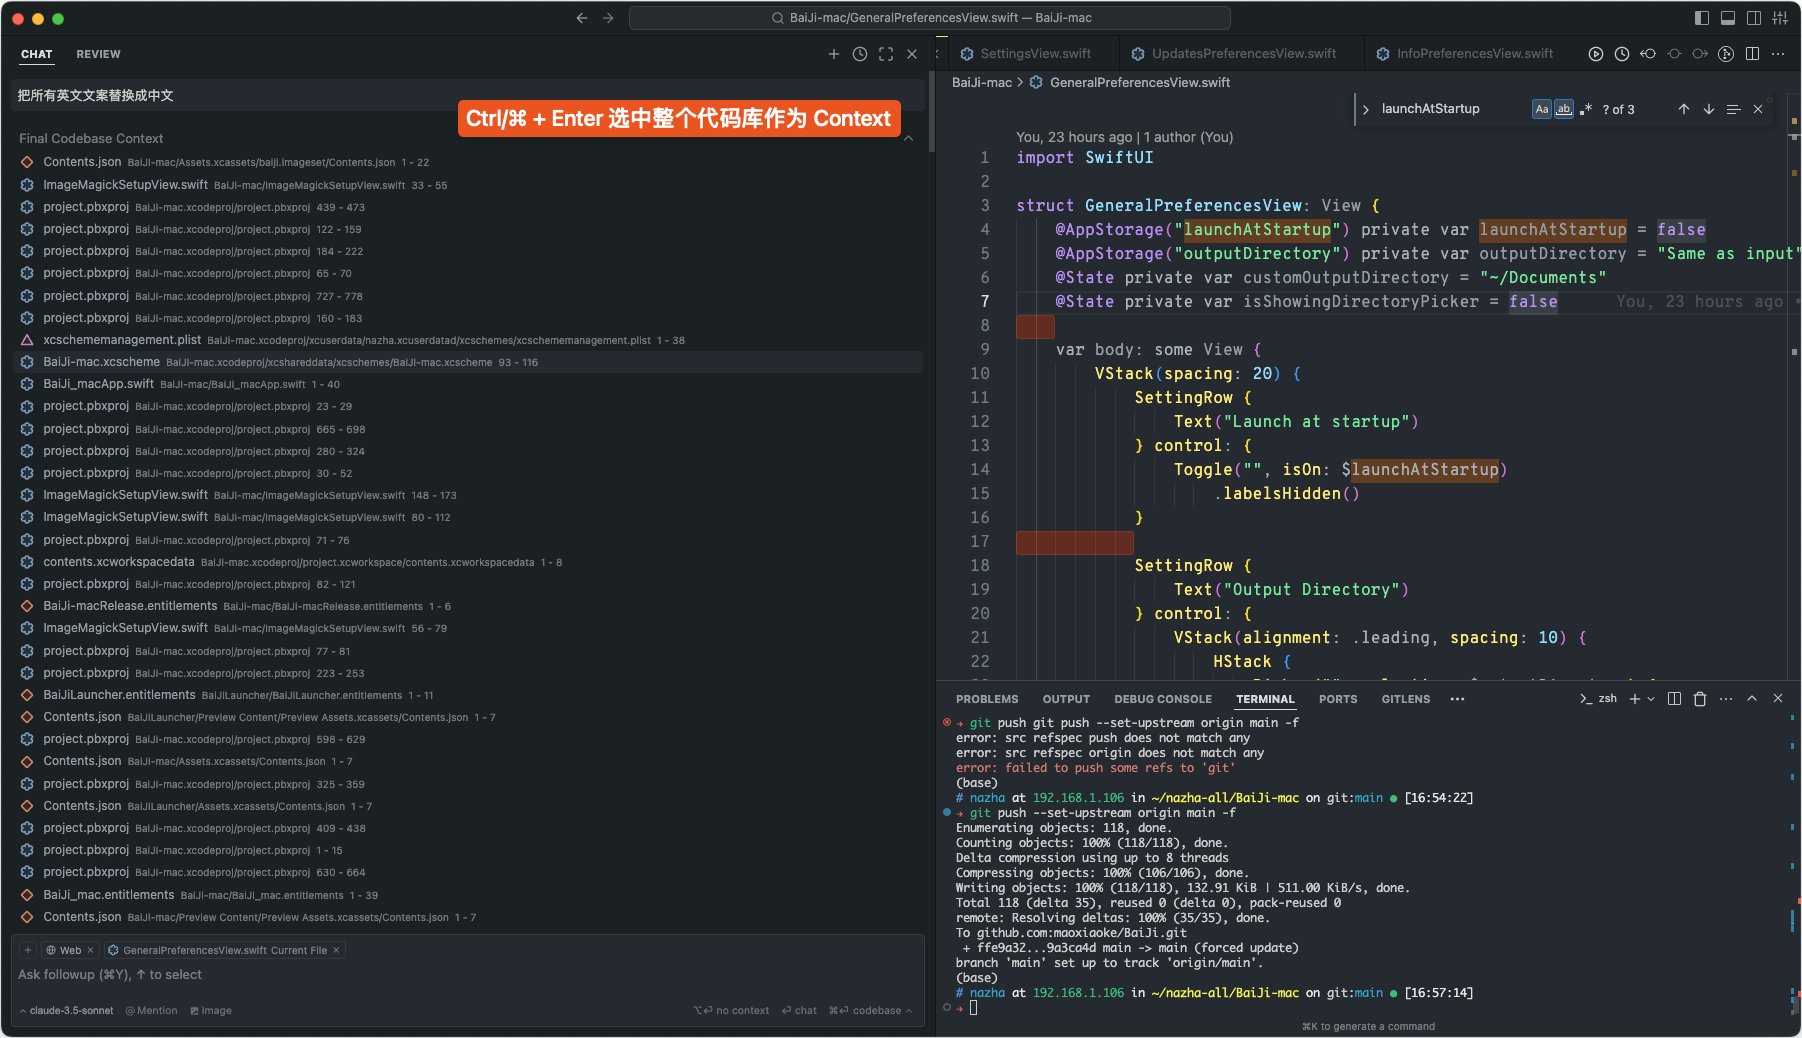Open chat history clock icon
This screenshot has height=1038, width=1802.
point(860,54)
